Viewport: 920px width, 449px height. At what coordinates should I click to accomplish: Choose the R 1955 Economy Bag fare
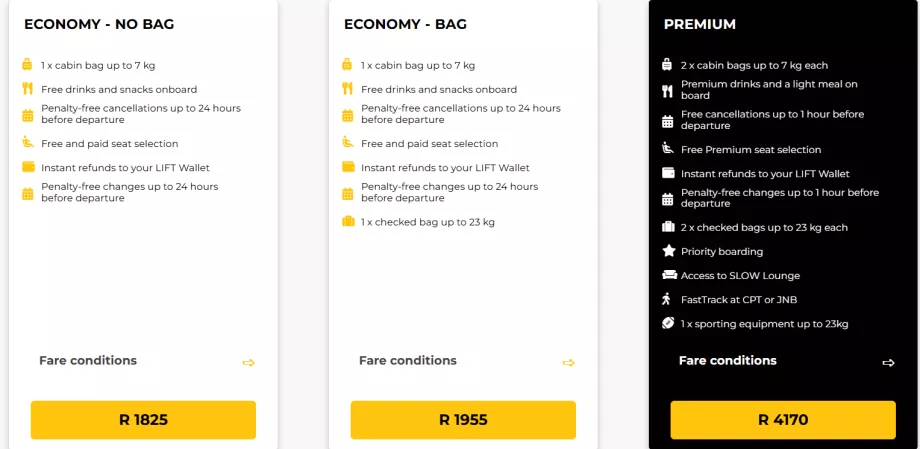coord(463,420)
